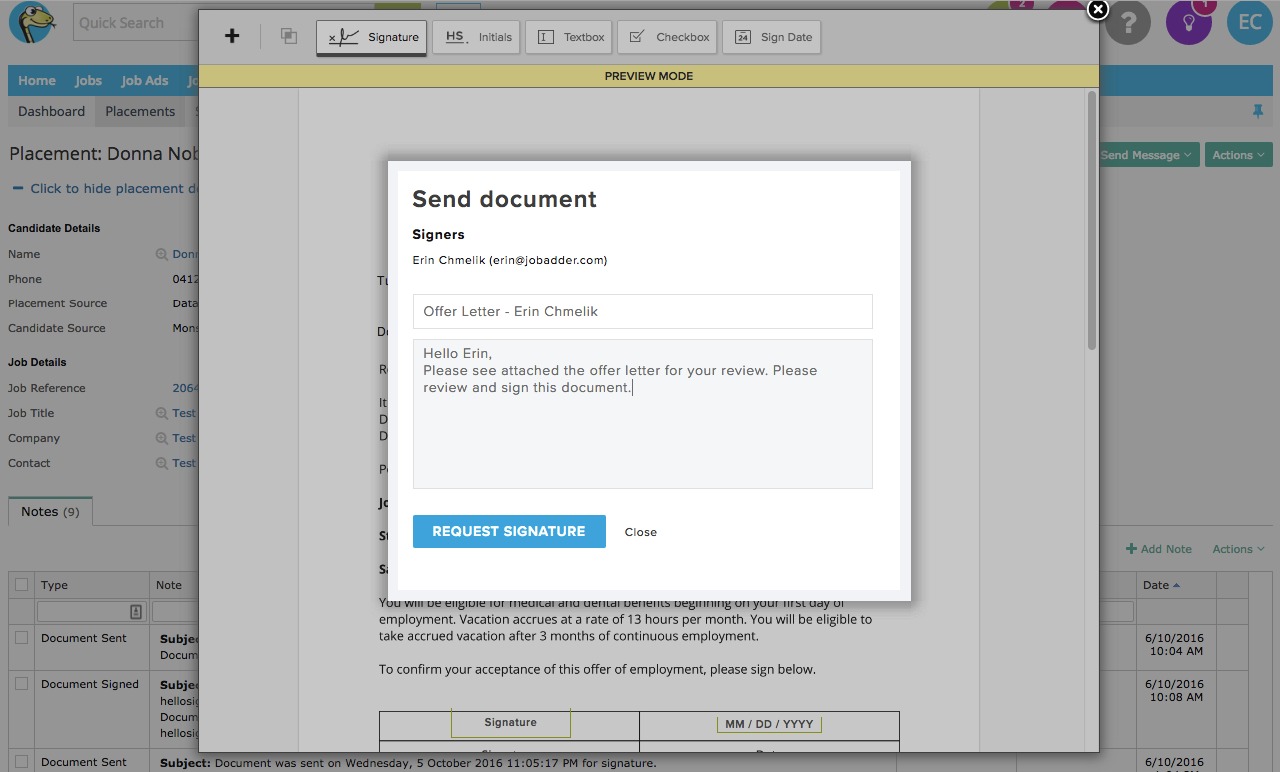Open the Home menu
The height and width of the screenshot is (772, 1280).
pos(37,81)
